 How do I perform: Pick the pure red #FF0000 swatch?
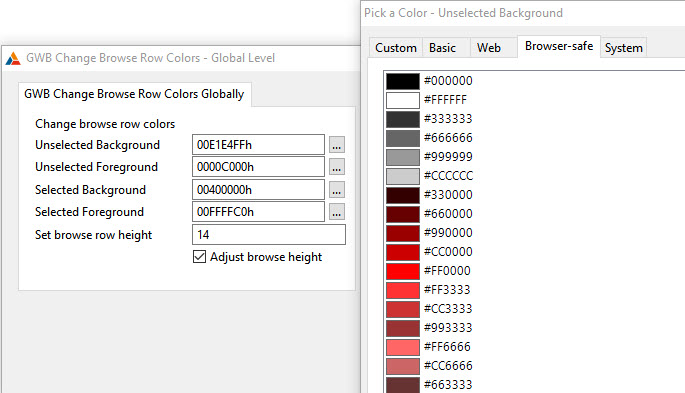pos(403,271)
